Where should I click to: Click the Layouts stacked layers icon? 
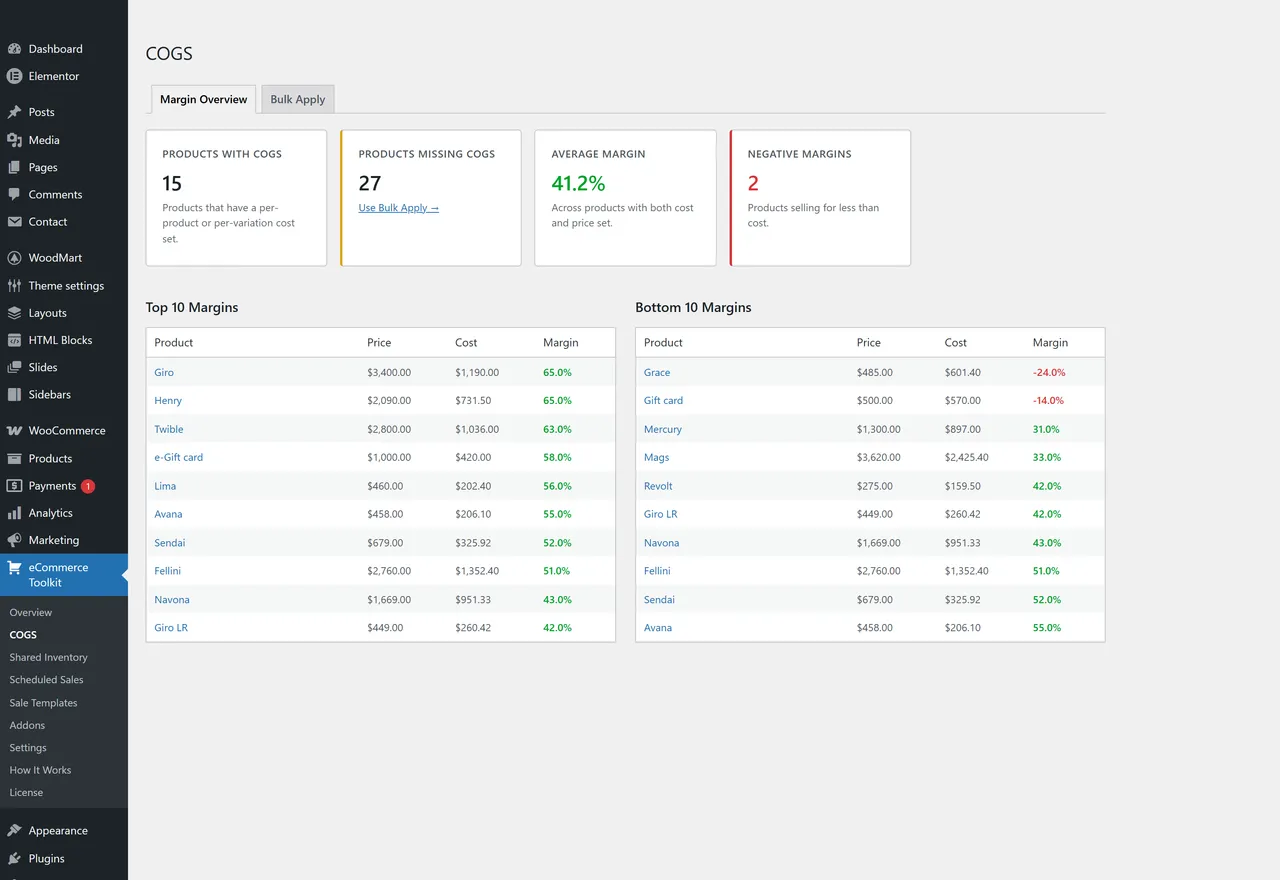click(14, 313)
